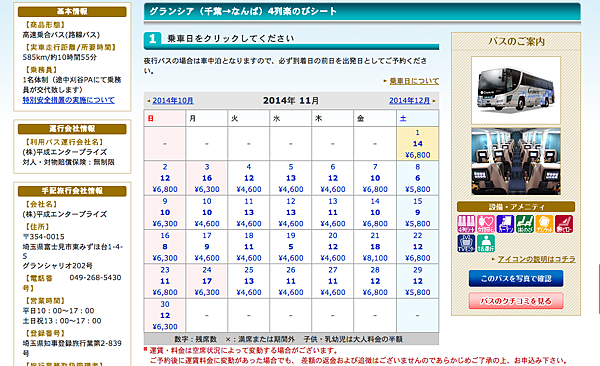Open 特別安全措置の実施について link
600x366 pixels.
[68, 100]
